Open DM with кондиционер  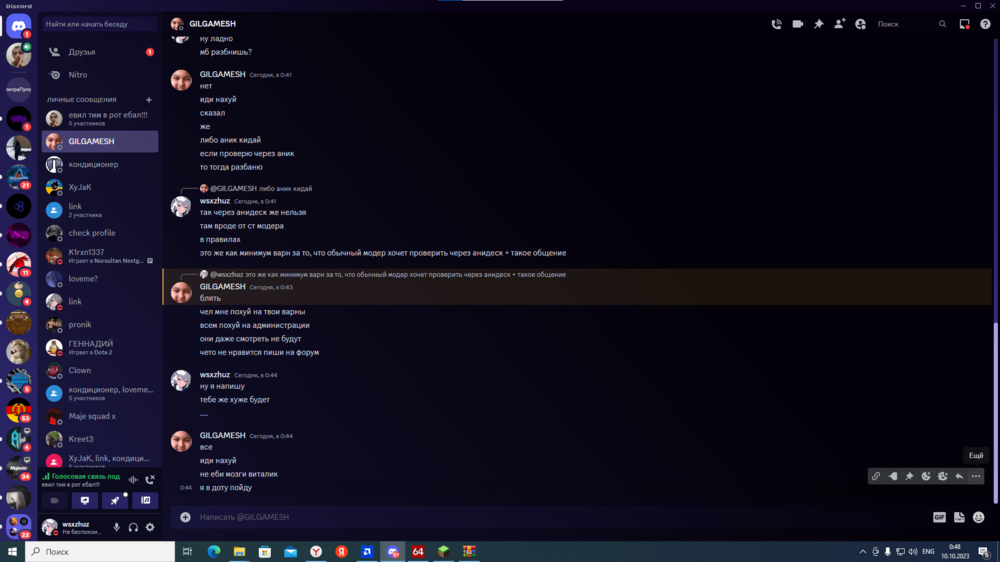100,165
